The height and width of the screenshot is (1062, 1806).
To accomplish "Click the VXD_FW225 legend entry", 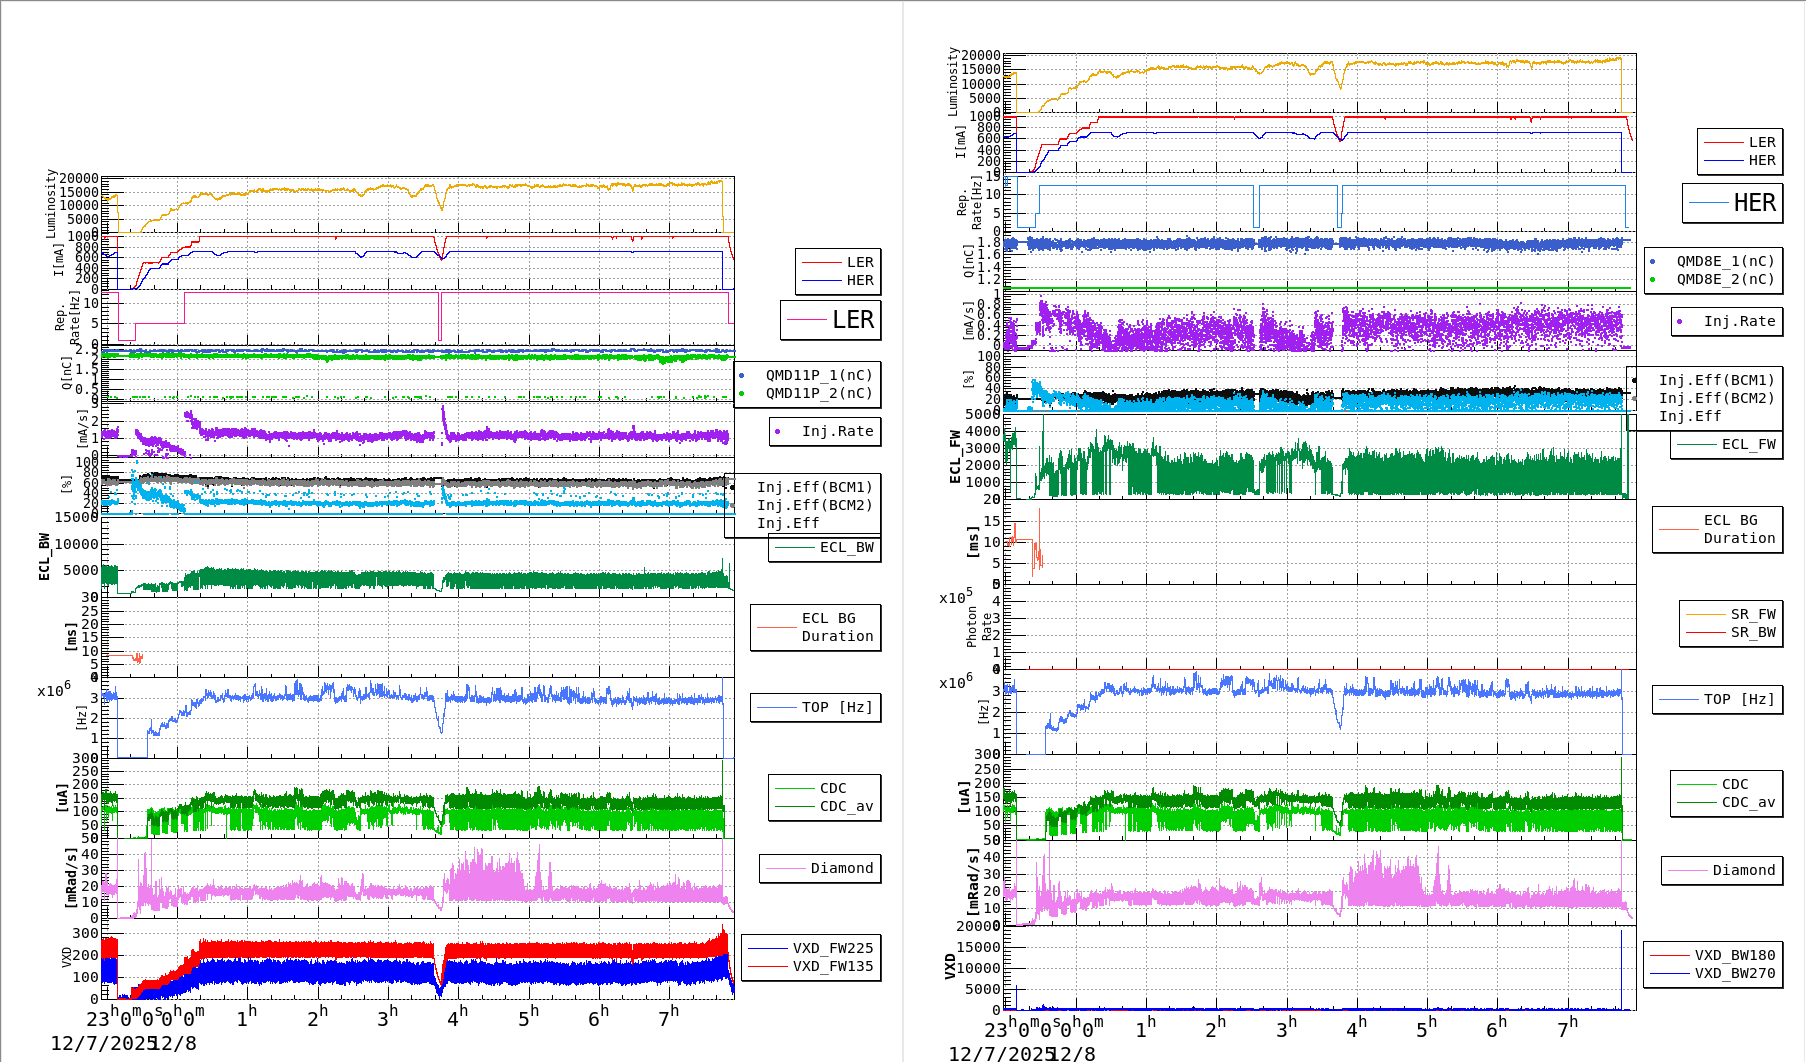I will (832, 948).
